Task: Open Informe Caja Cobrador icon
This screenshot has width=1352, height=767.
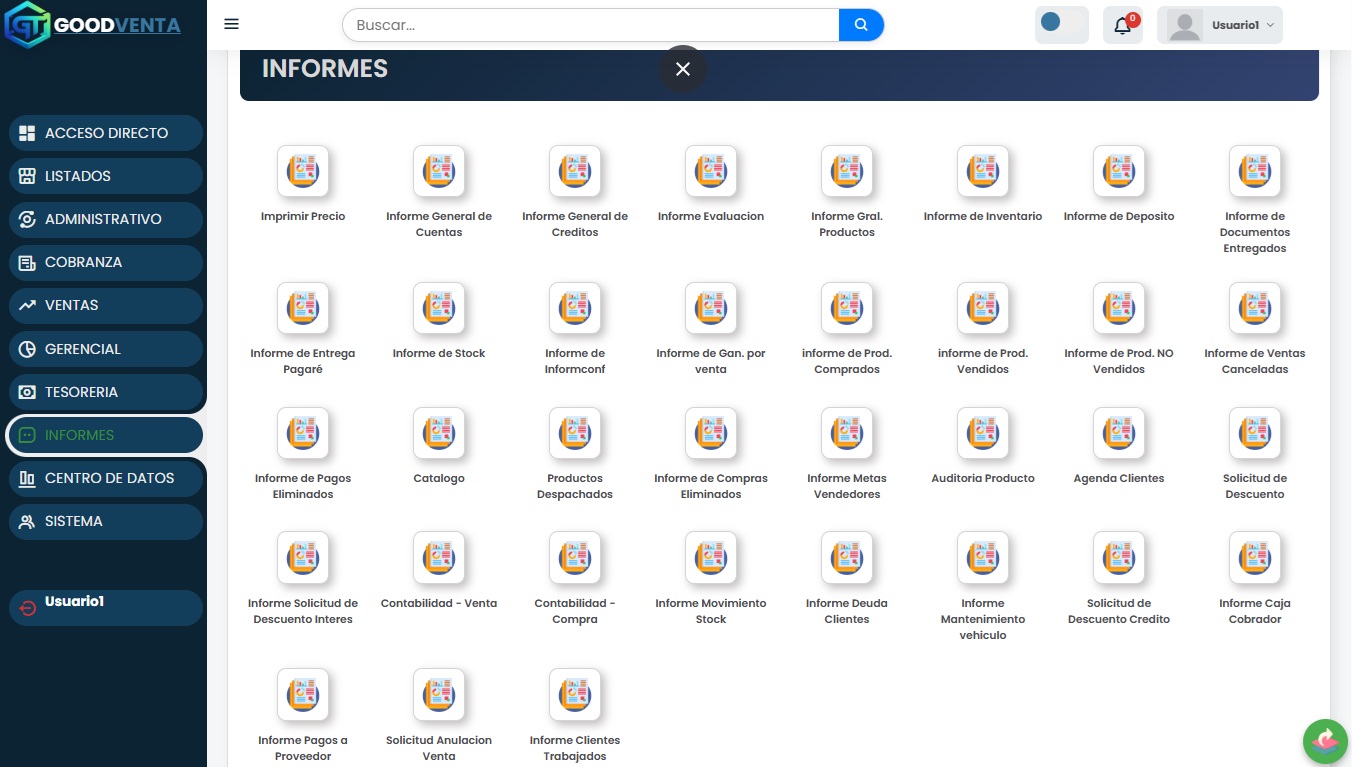Action: coord(1255,558)
